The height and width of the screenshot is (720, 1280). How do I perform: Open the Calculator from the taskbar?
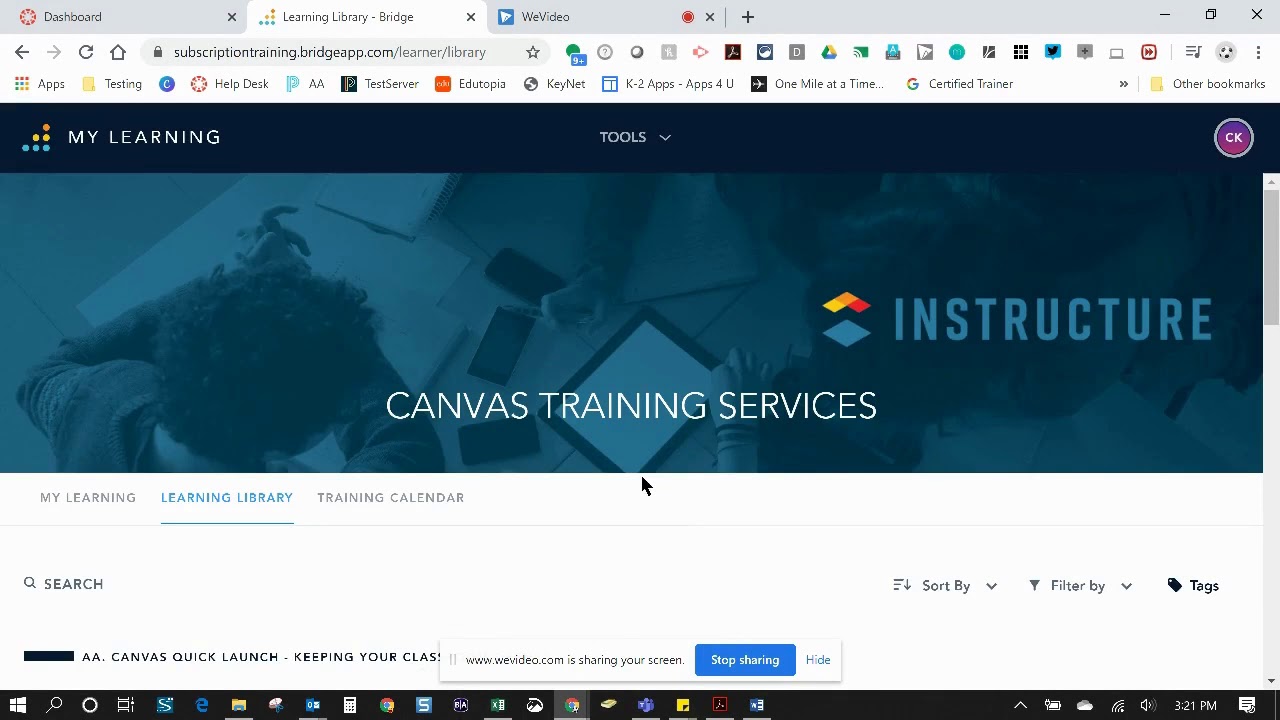click(x=350, y=705)
